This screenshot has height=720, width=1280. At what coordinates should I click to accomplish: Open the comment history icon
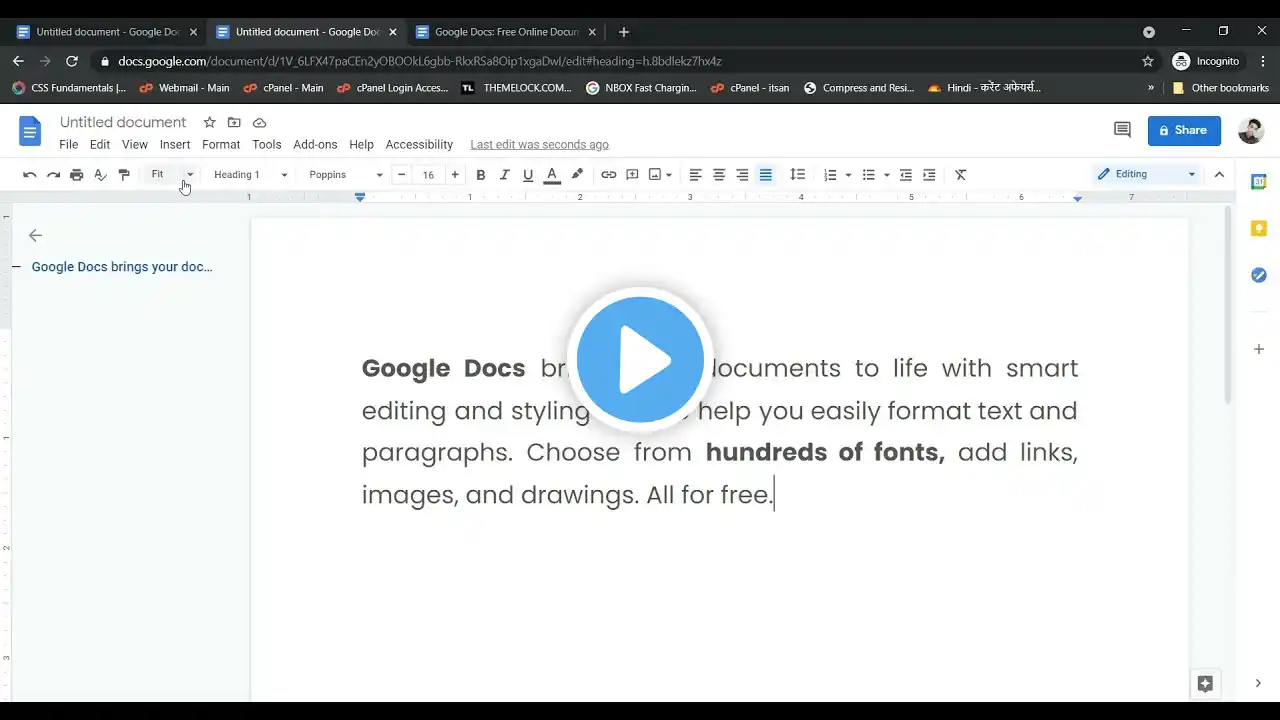coord(1122,130)
